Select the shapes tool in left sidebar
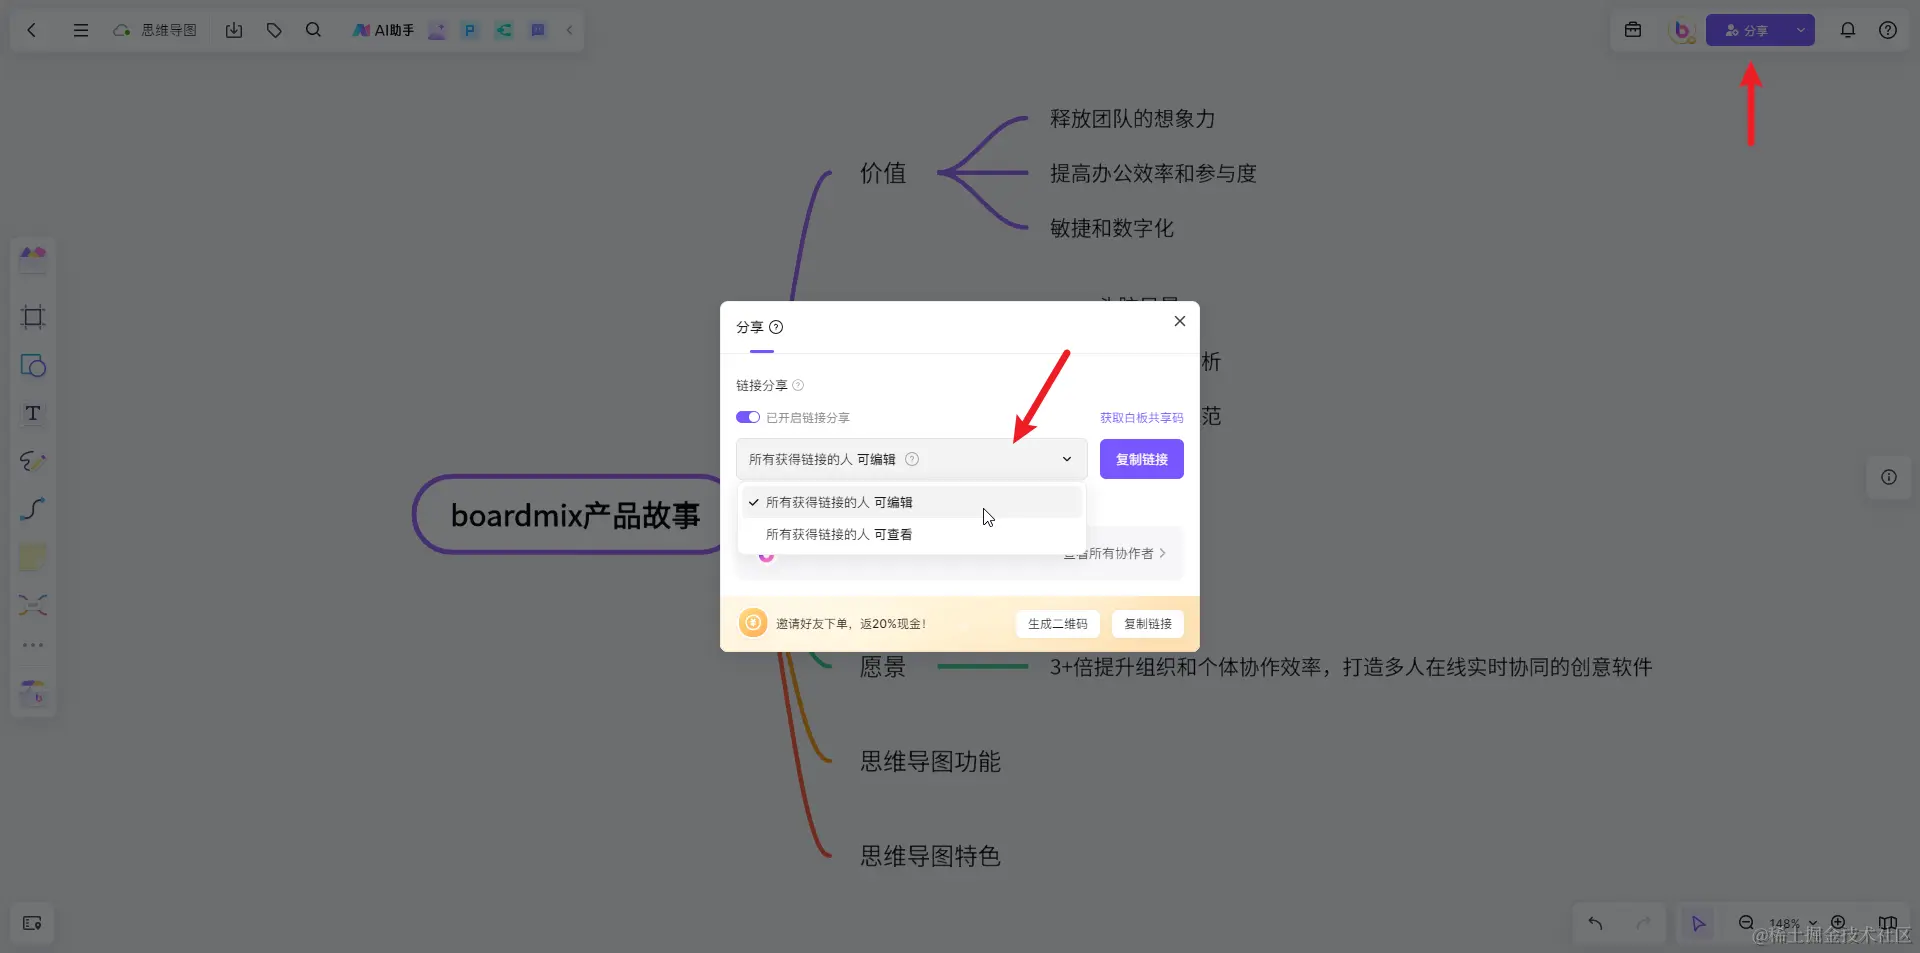 point(33,365)
